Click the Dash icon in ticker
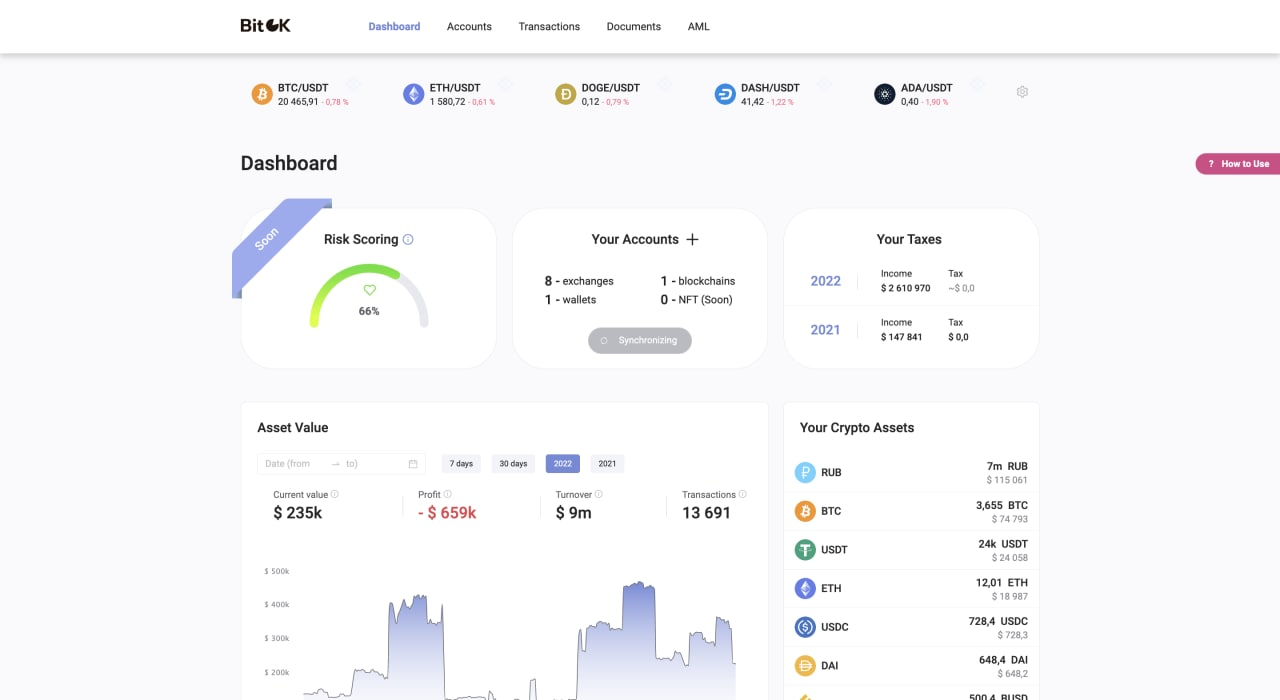The image size is (1280, 700). (725, 94)
